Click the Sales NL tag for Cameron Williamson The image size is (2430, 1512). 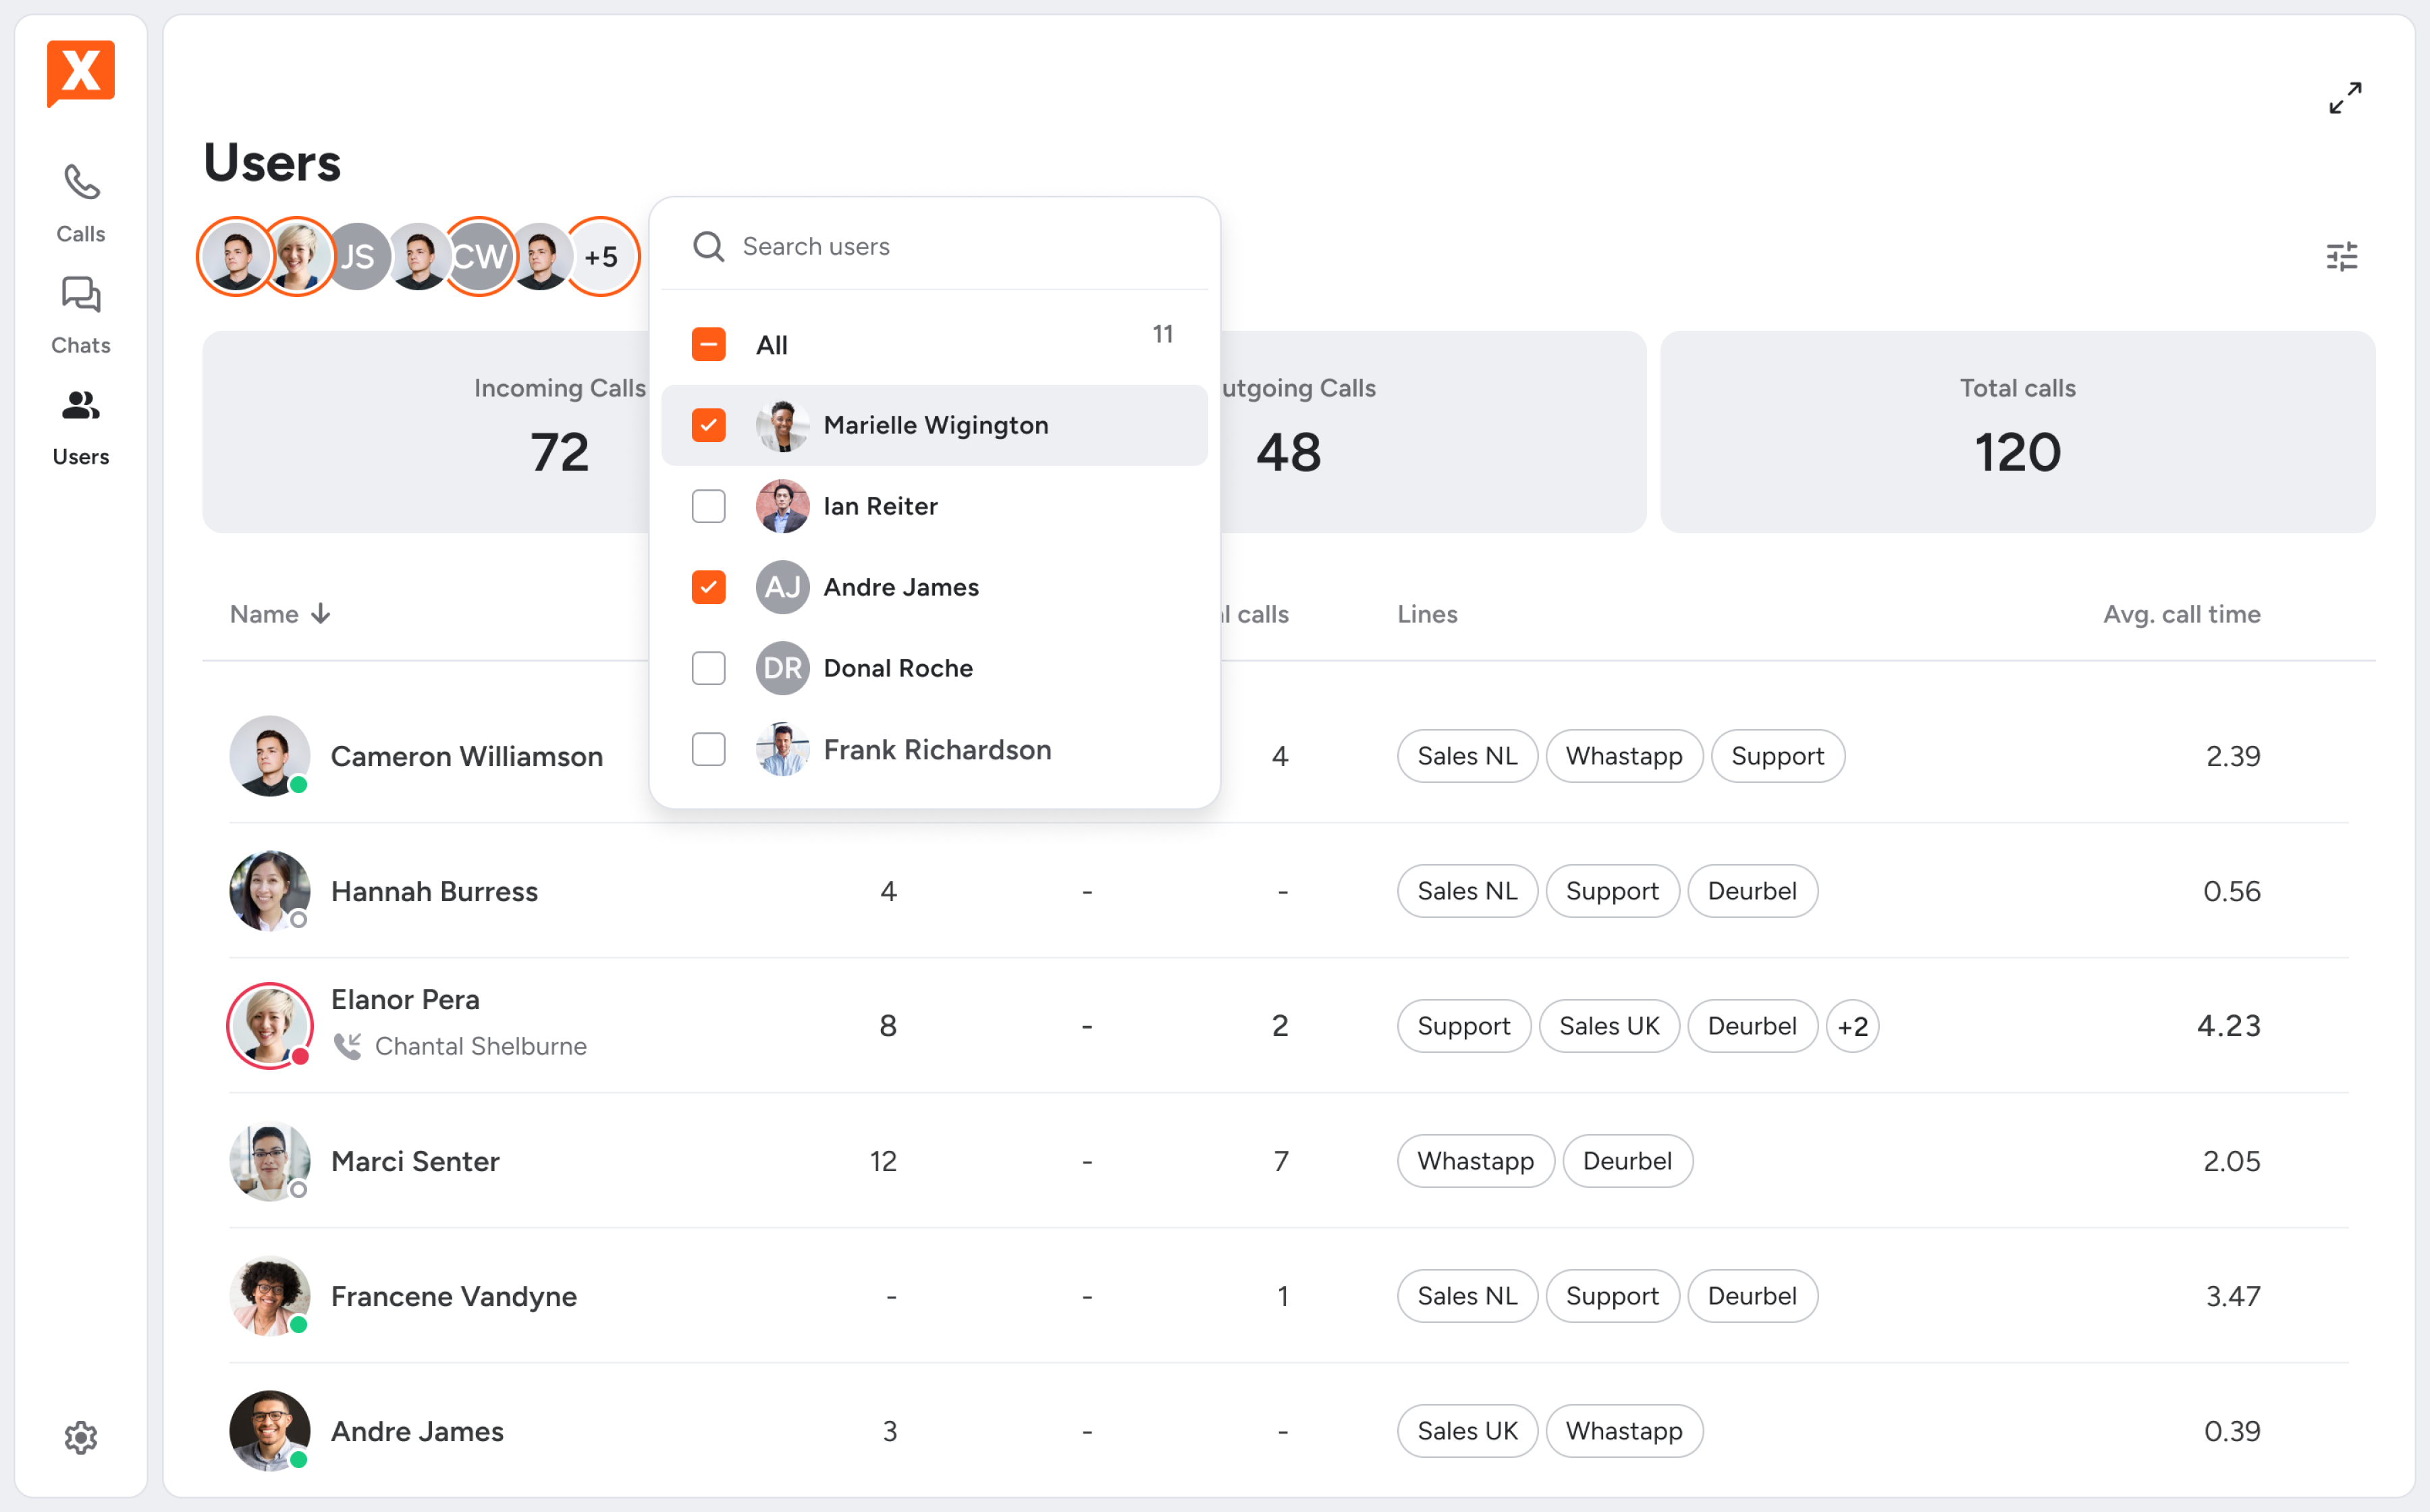pos(1466,756)
